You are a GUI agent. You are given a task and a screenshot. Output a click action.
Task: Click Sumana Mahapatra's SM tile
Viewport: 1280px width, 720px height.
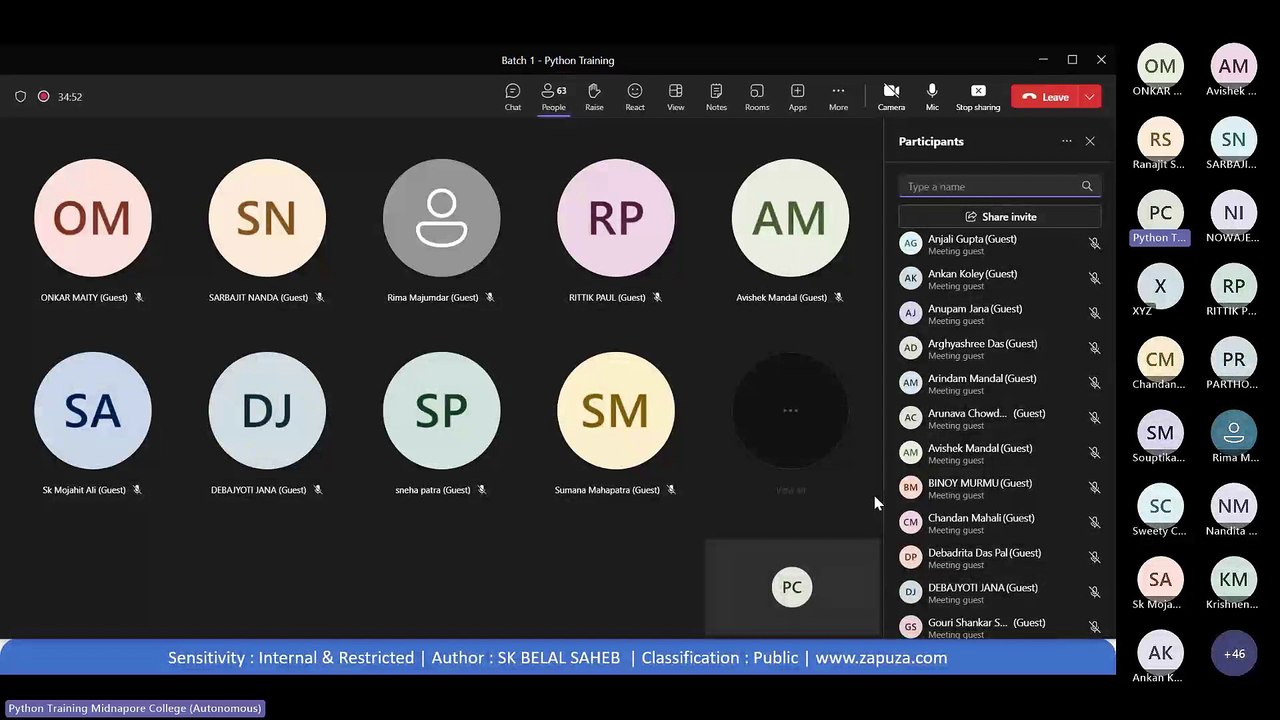(x=616, y=411)
